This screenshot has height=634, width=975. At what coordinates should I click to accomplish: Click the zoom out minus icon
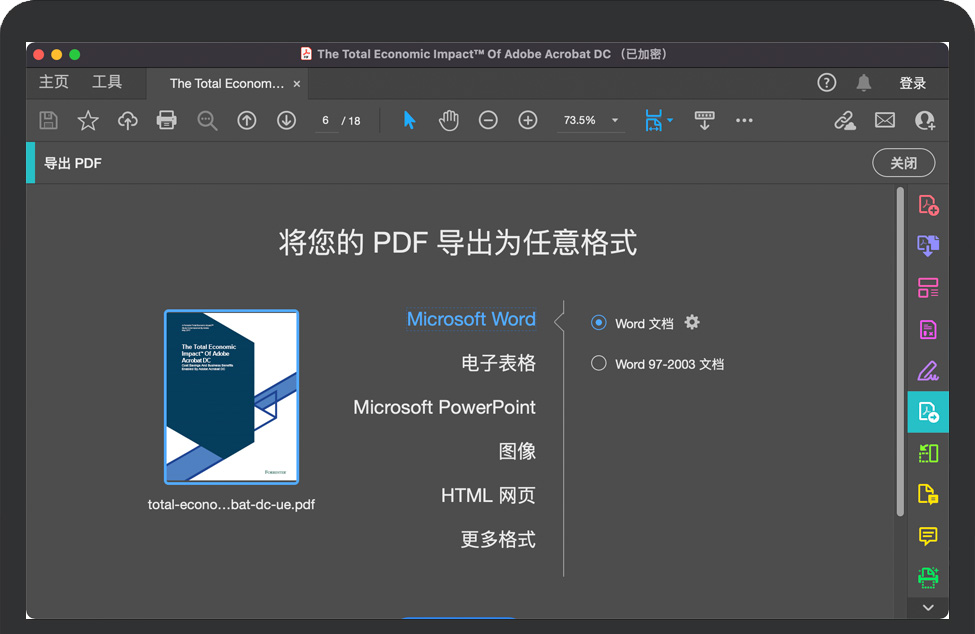(488, 120)
